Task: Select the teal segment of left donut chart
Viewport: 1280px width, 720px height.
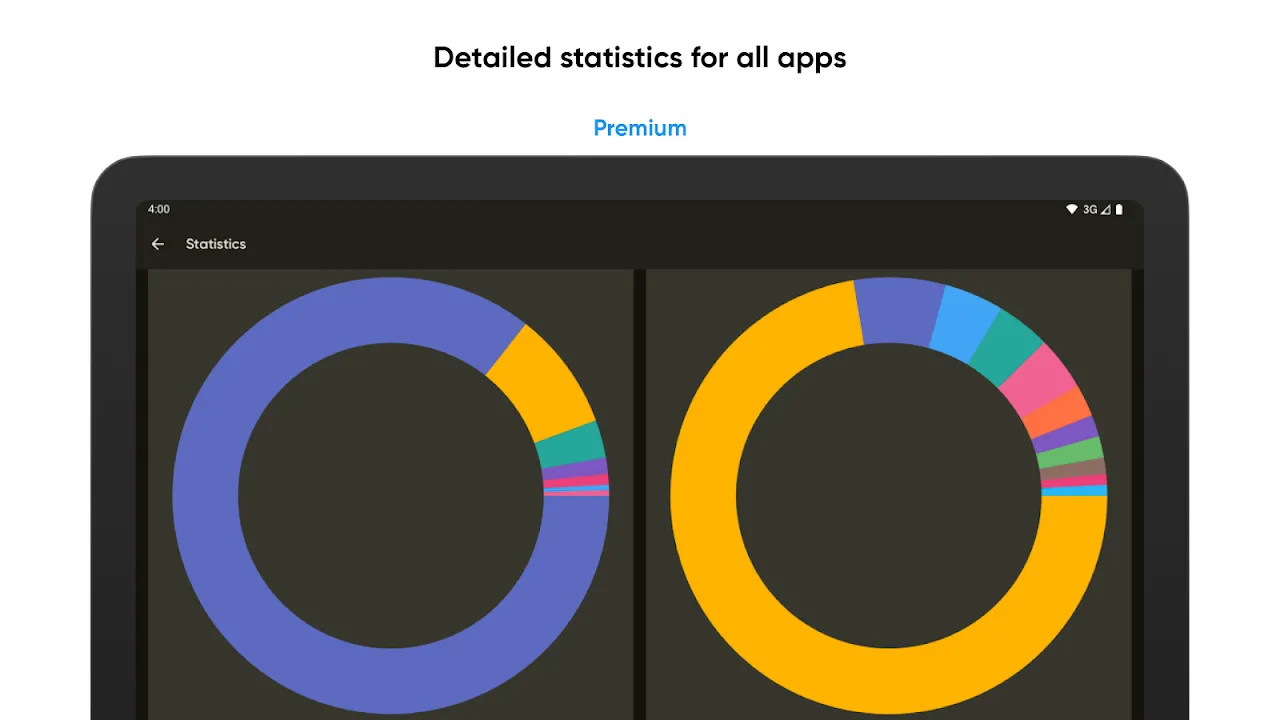Action: (x=571, y=445)
